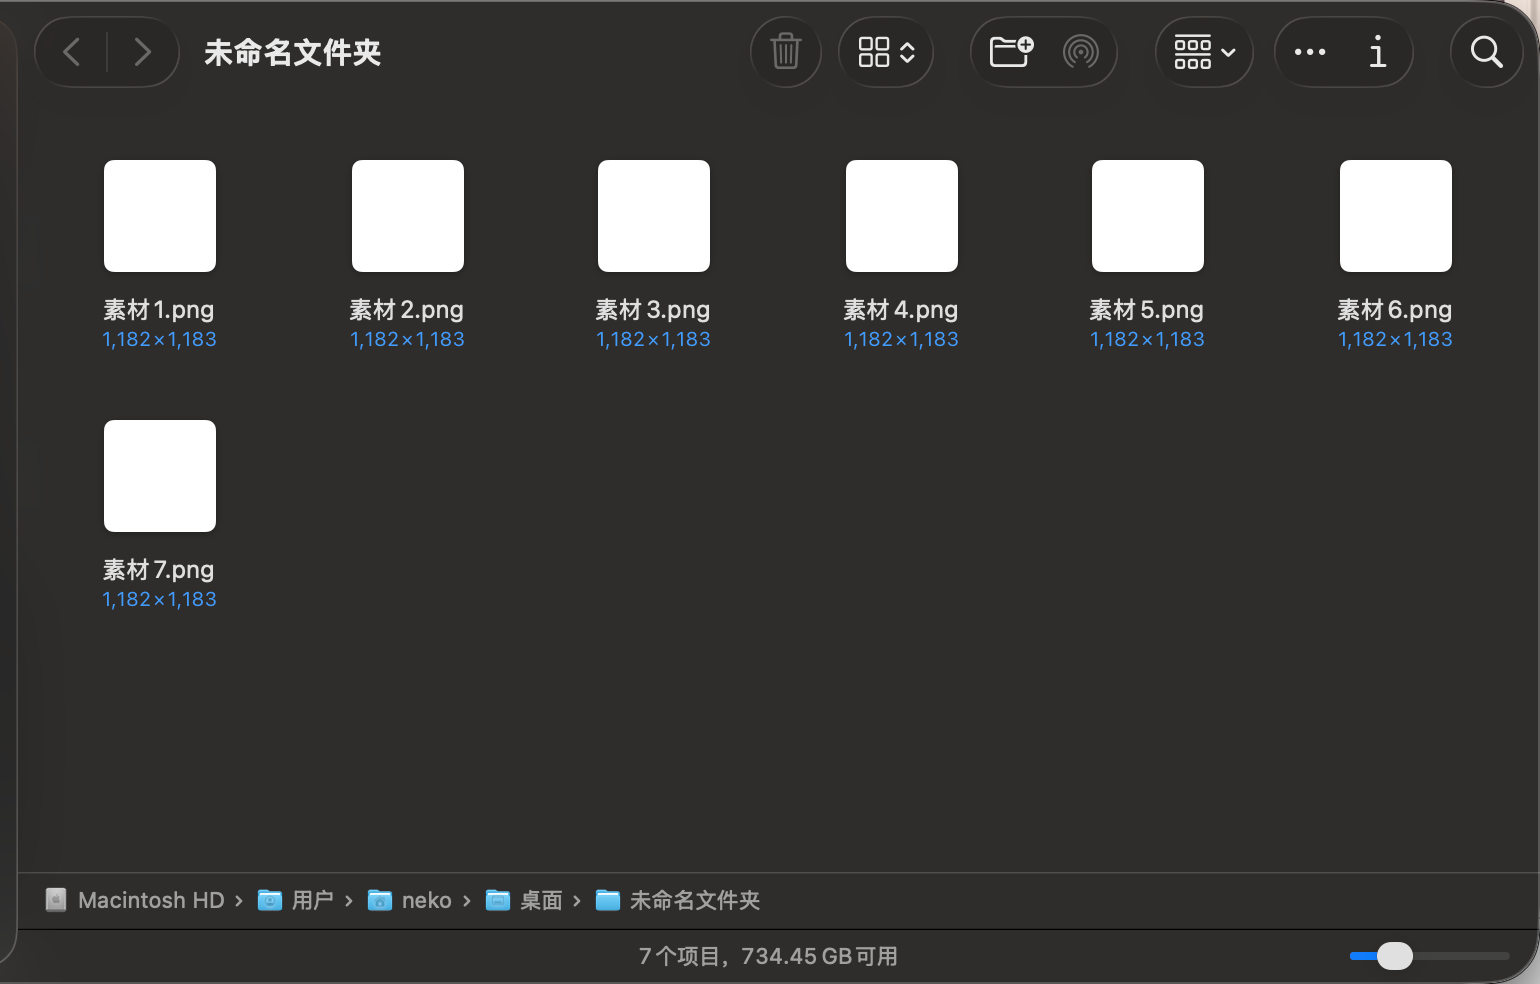Open the icon view switcher
The image size is (1540, 984).
(887, 52)
